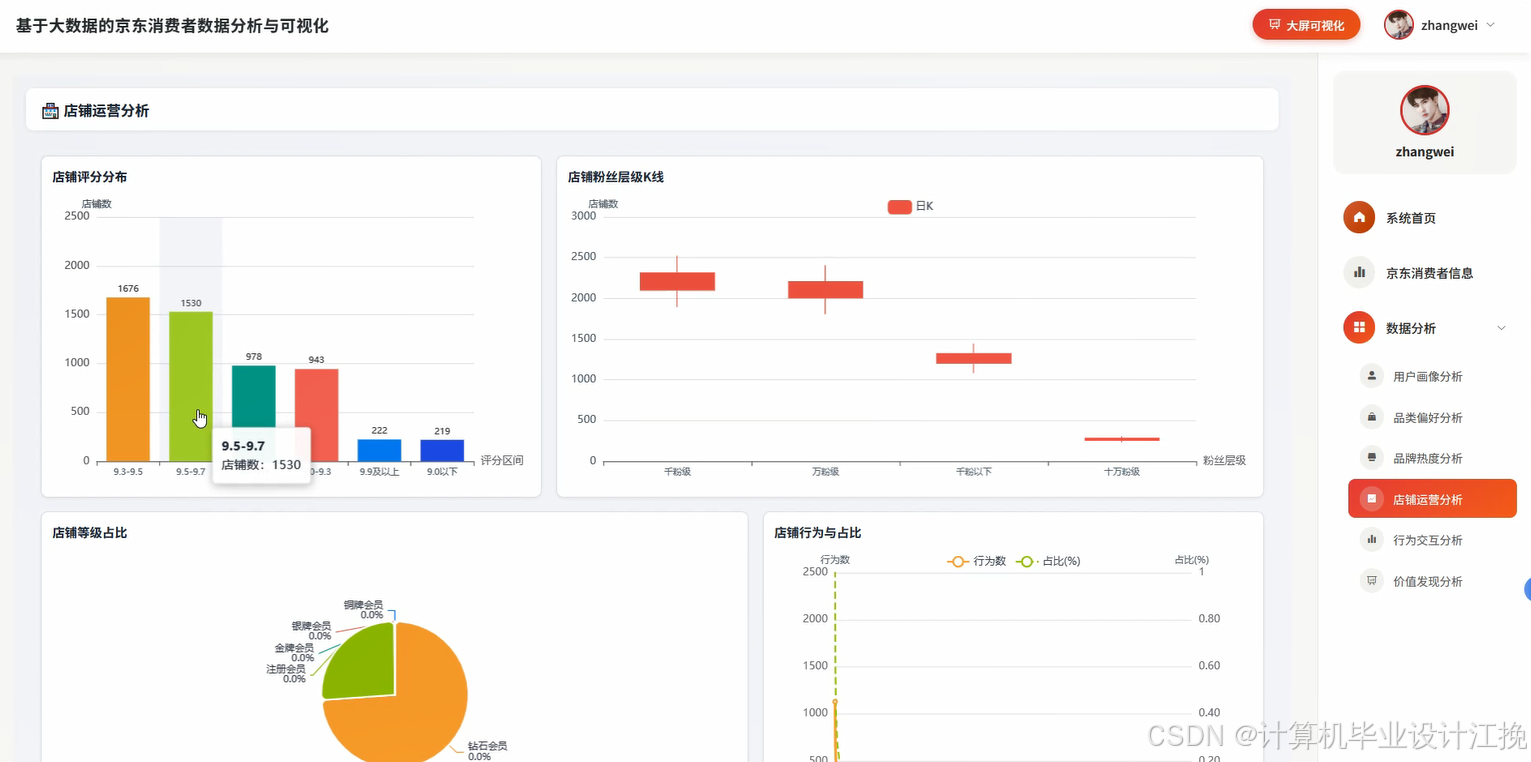Click the 店铺粉丝层级K线 chart title
The image size is (1531, 762).
616,177
